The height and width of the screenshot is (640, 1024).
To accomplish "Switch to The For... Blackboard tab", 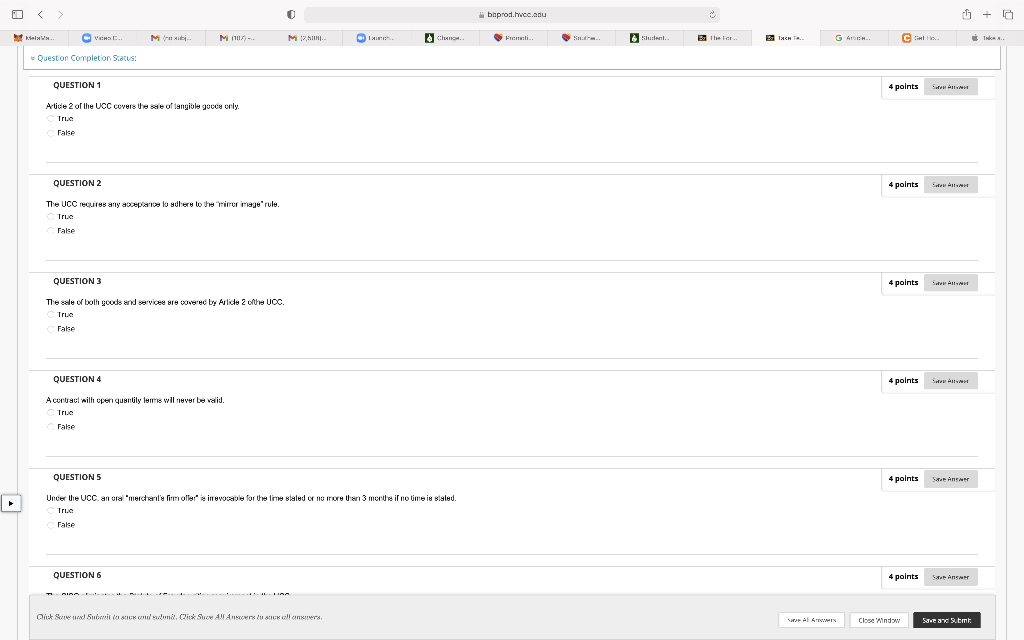I will [x=718, y=38].
